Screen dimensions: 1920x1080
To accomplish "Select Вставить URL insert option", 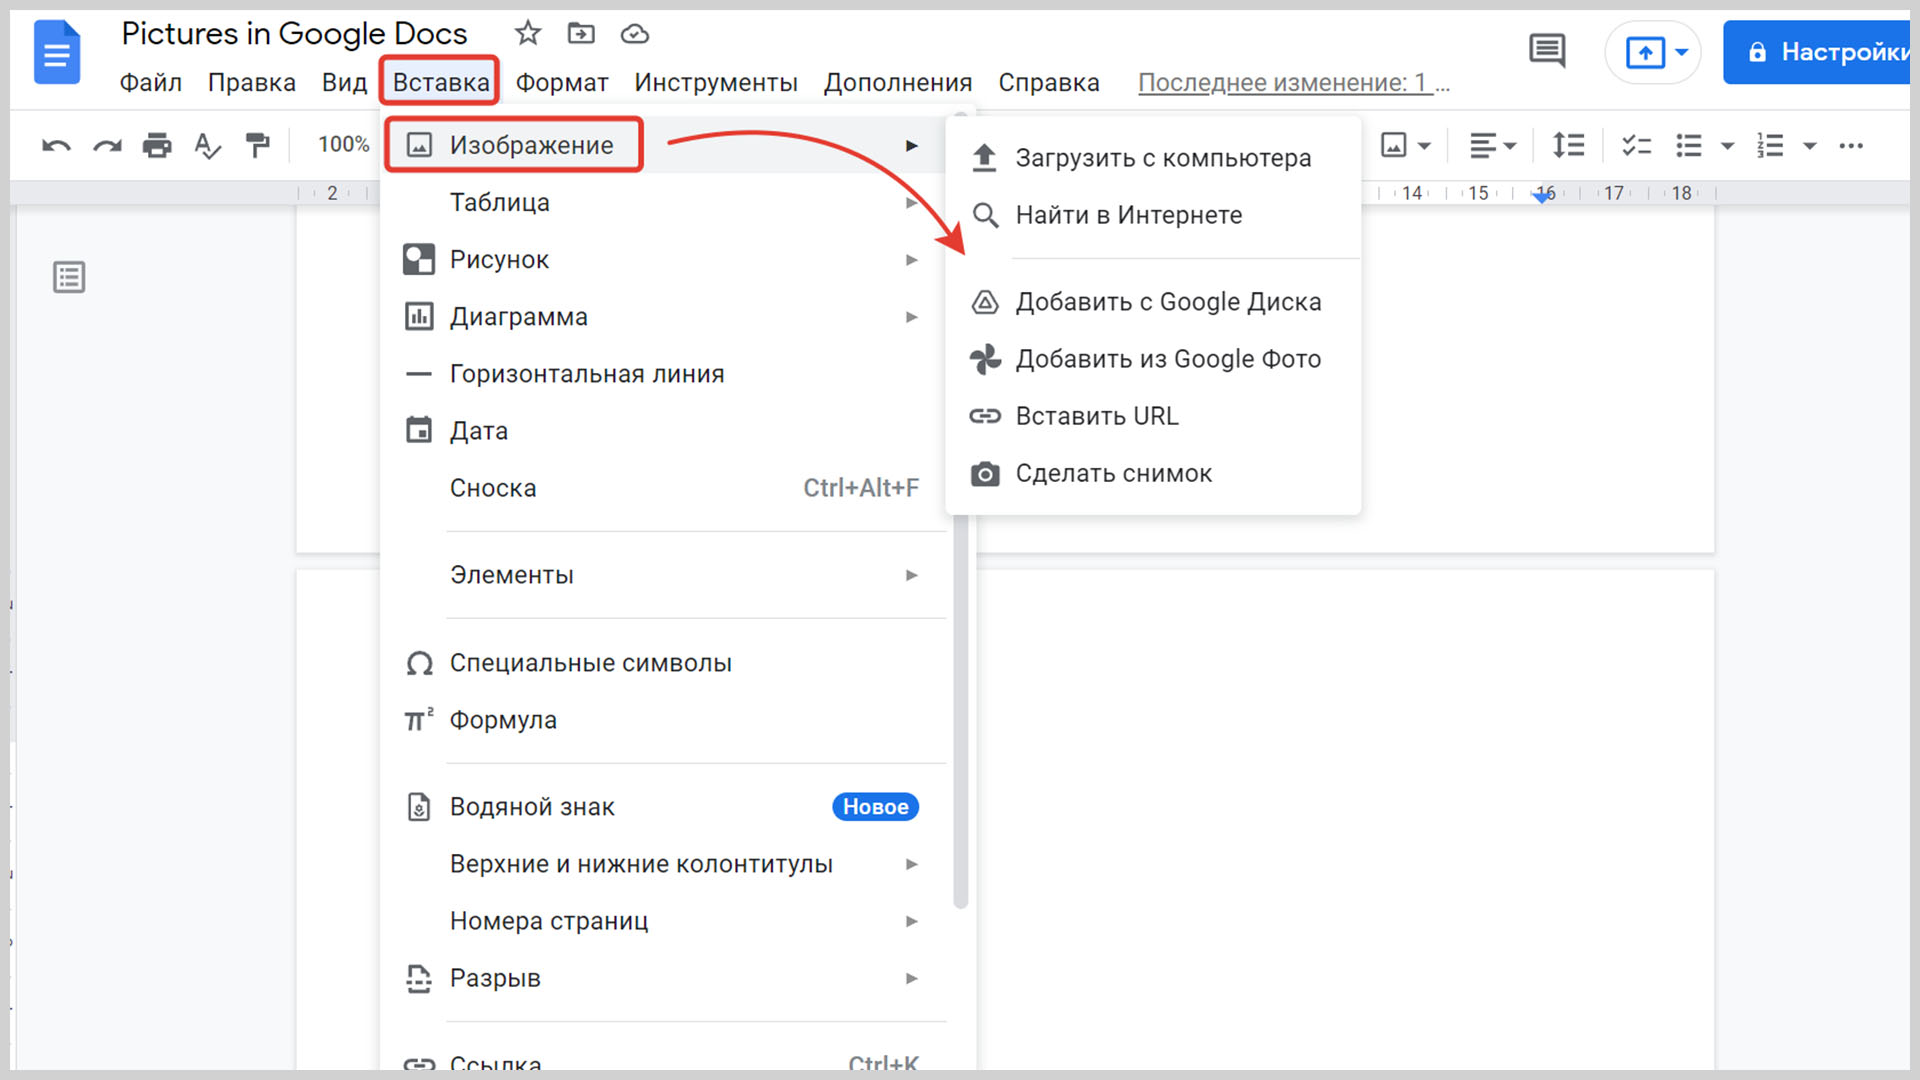I will (1097, 415).
